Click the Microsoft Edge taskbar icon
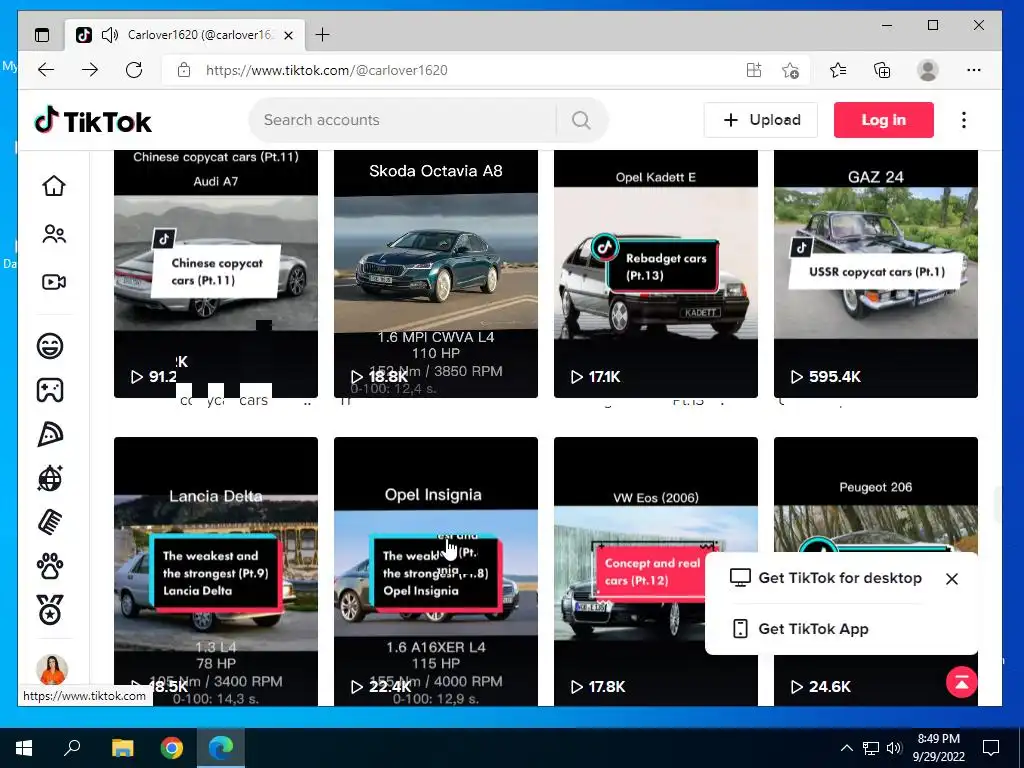Viewport: 1024px width, 768px height. [221, 748]
